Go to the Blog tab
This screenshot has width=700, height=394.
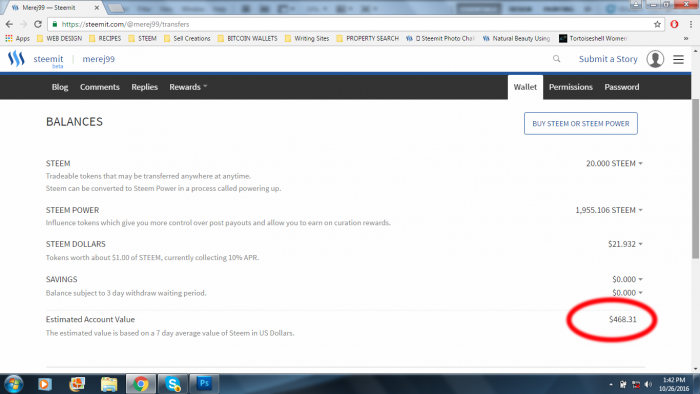point(60,87)
